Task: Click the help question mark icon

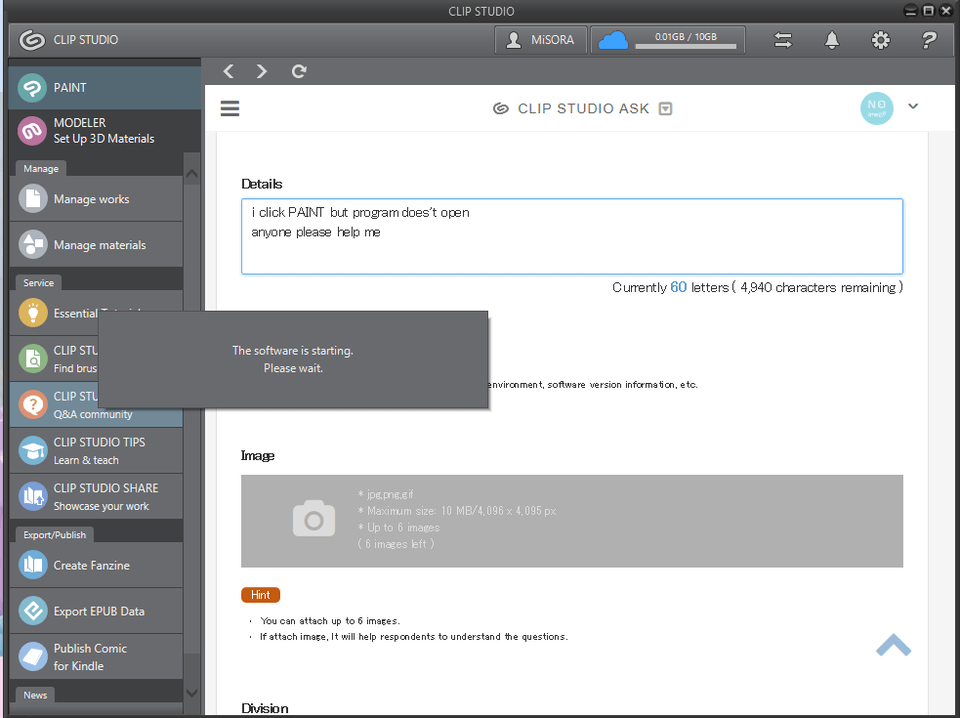Action: point(929,40)
